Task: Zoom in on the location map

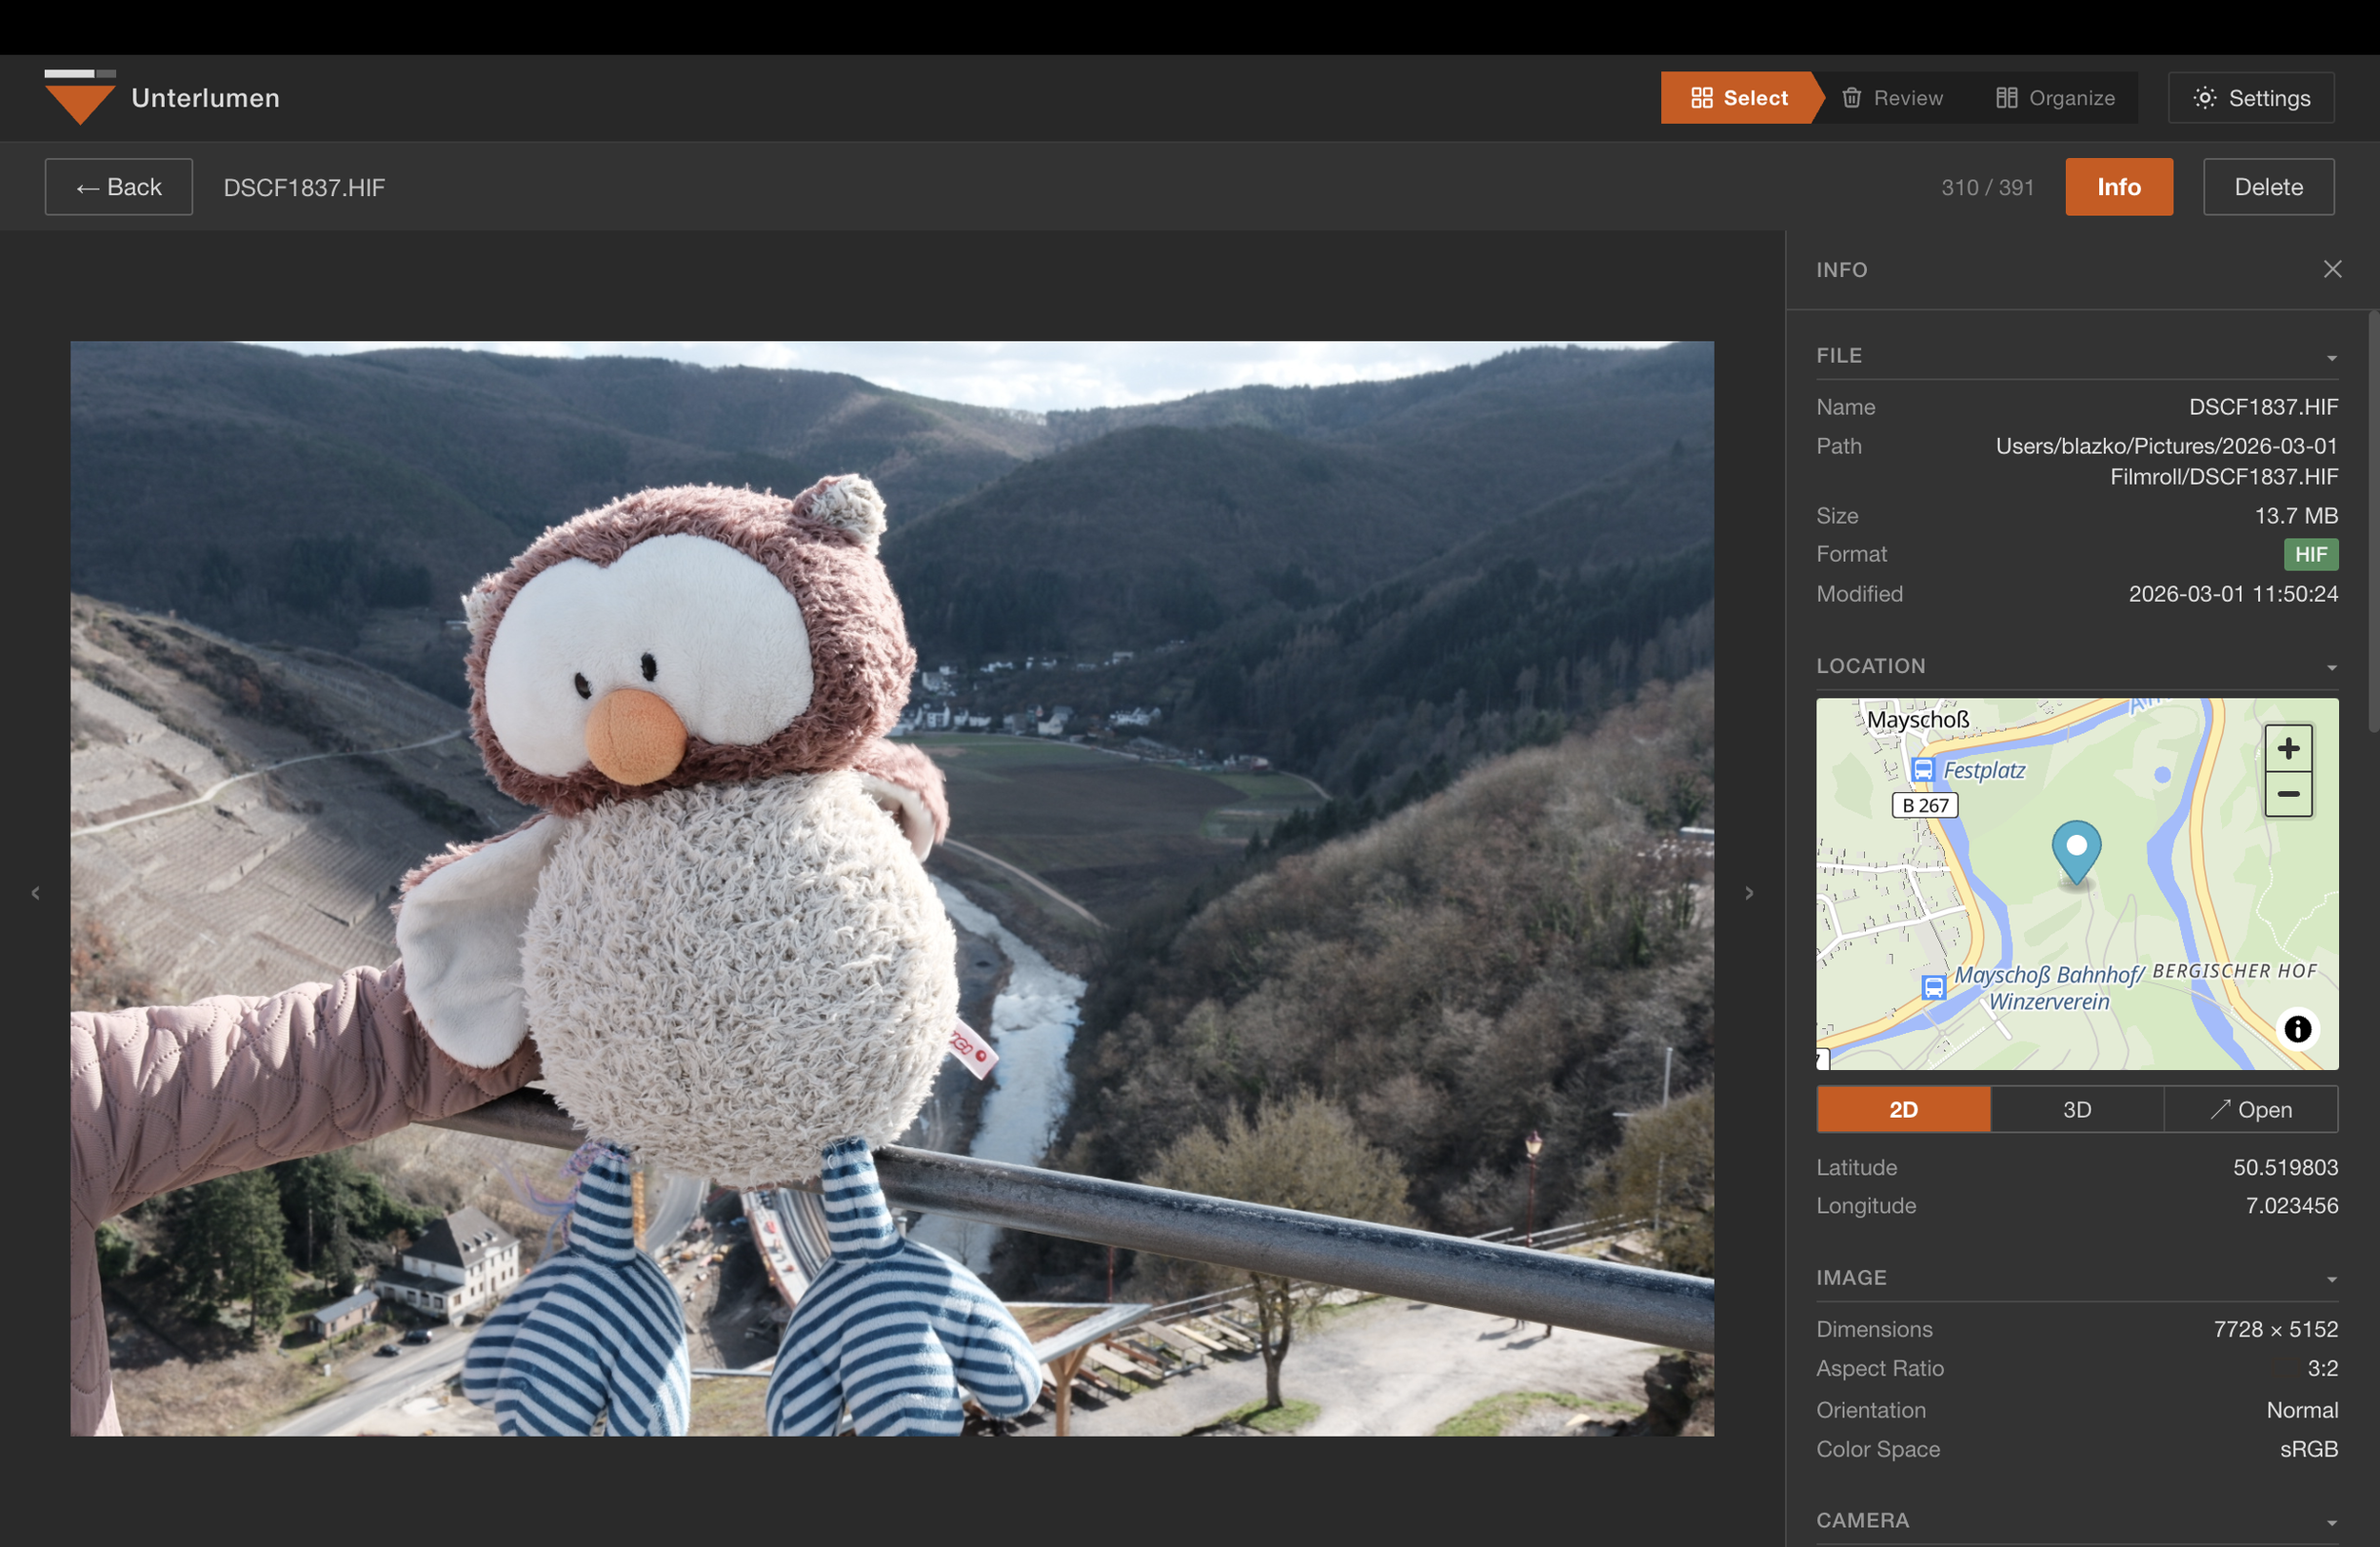Action: (2288, 746)
